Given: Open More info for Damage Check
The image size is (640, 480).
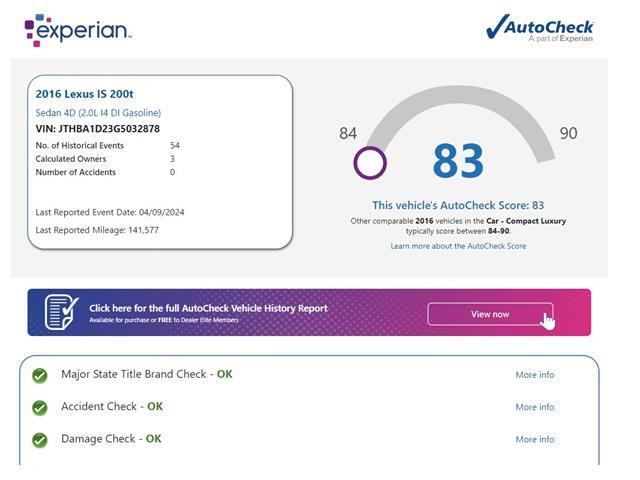Looking at the screenshot, I should click(535, 439).
